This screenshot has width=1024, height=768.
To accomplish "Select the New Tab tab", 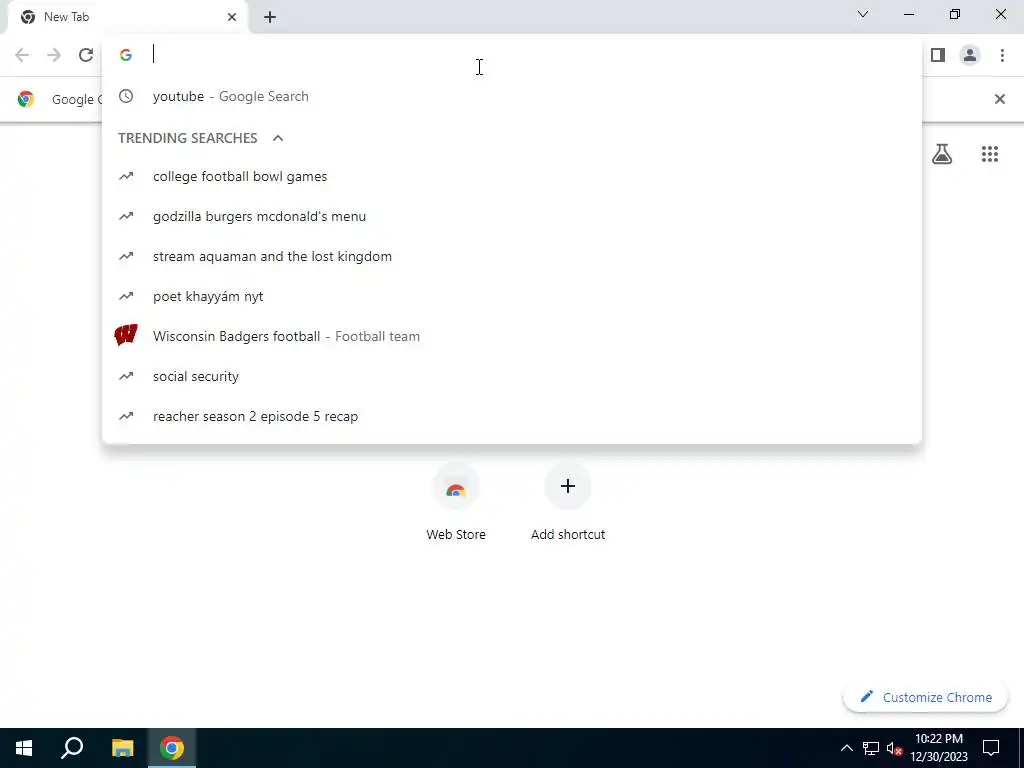I will pos(128,17).
